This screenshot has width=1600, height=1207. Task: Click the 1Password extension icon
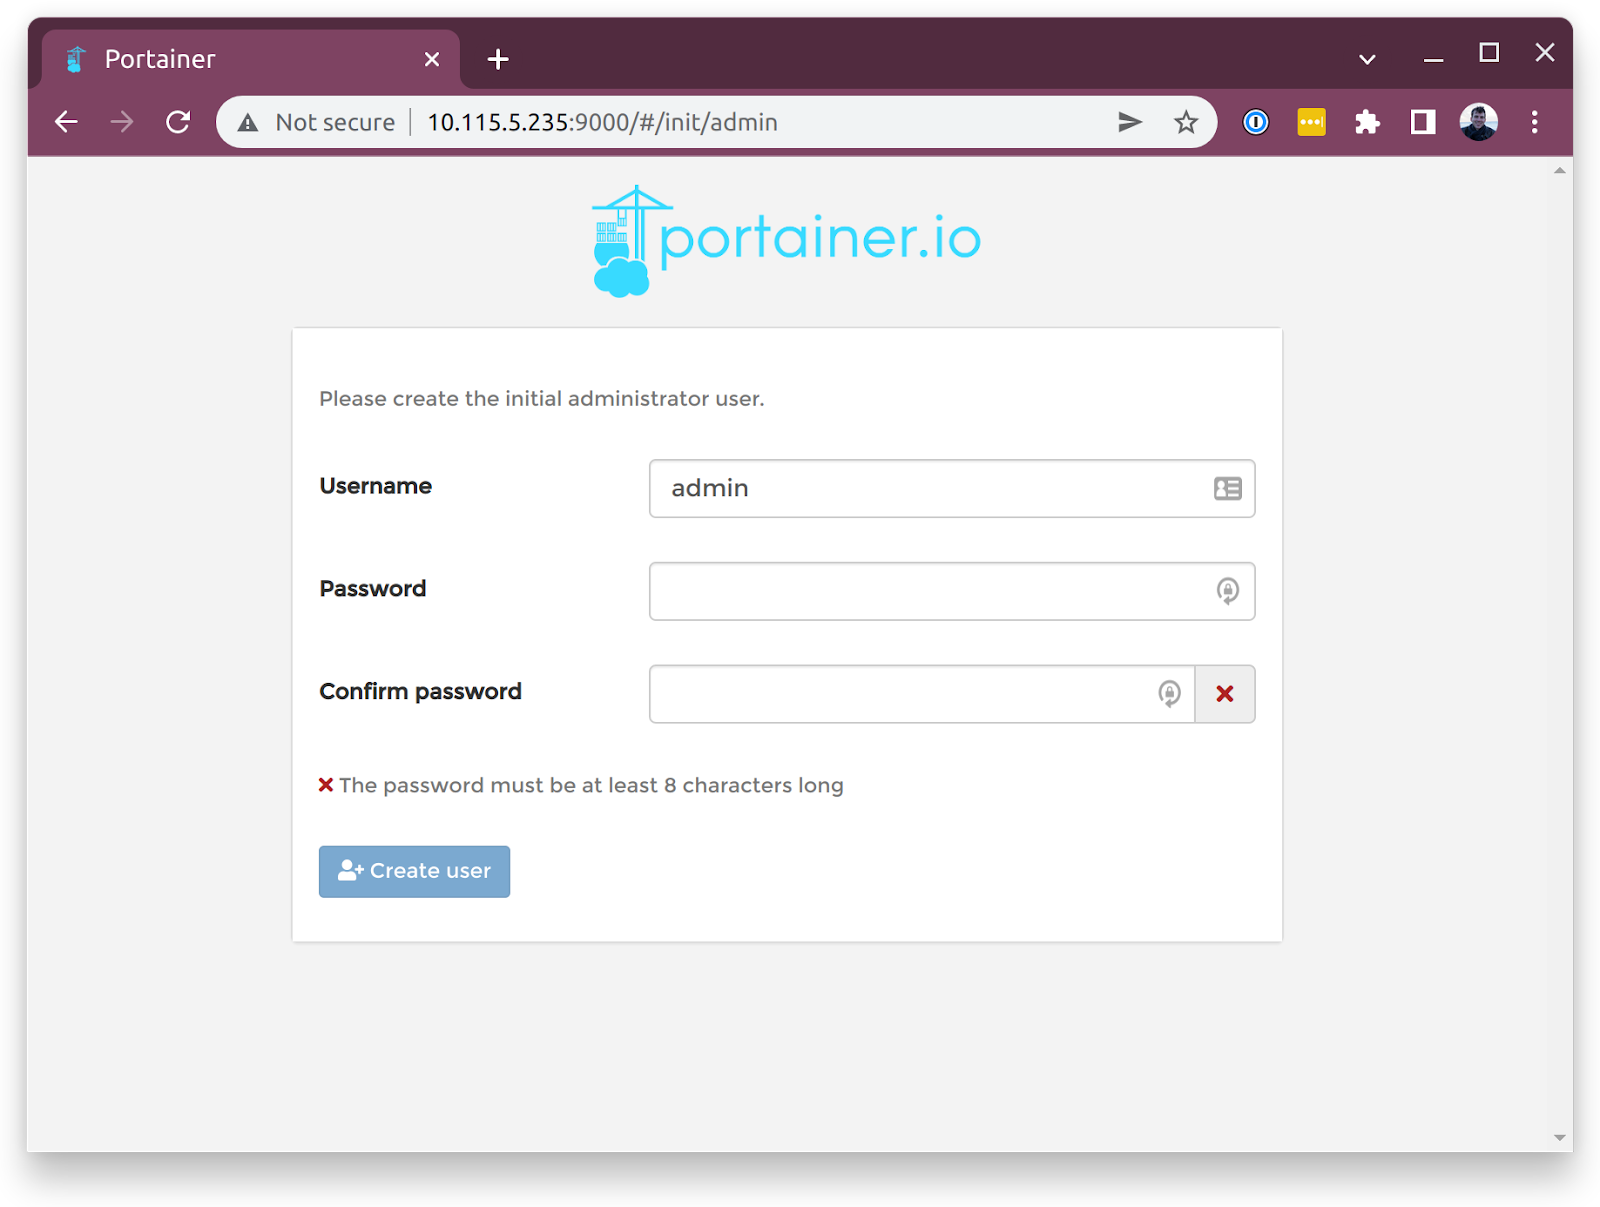click(1256, 122)
